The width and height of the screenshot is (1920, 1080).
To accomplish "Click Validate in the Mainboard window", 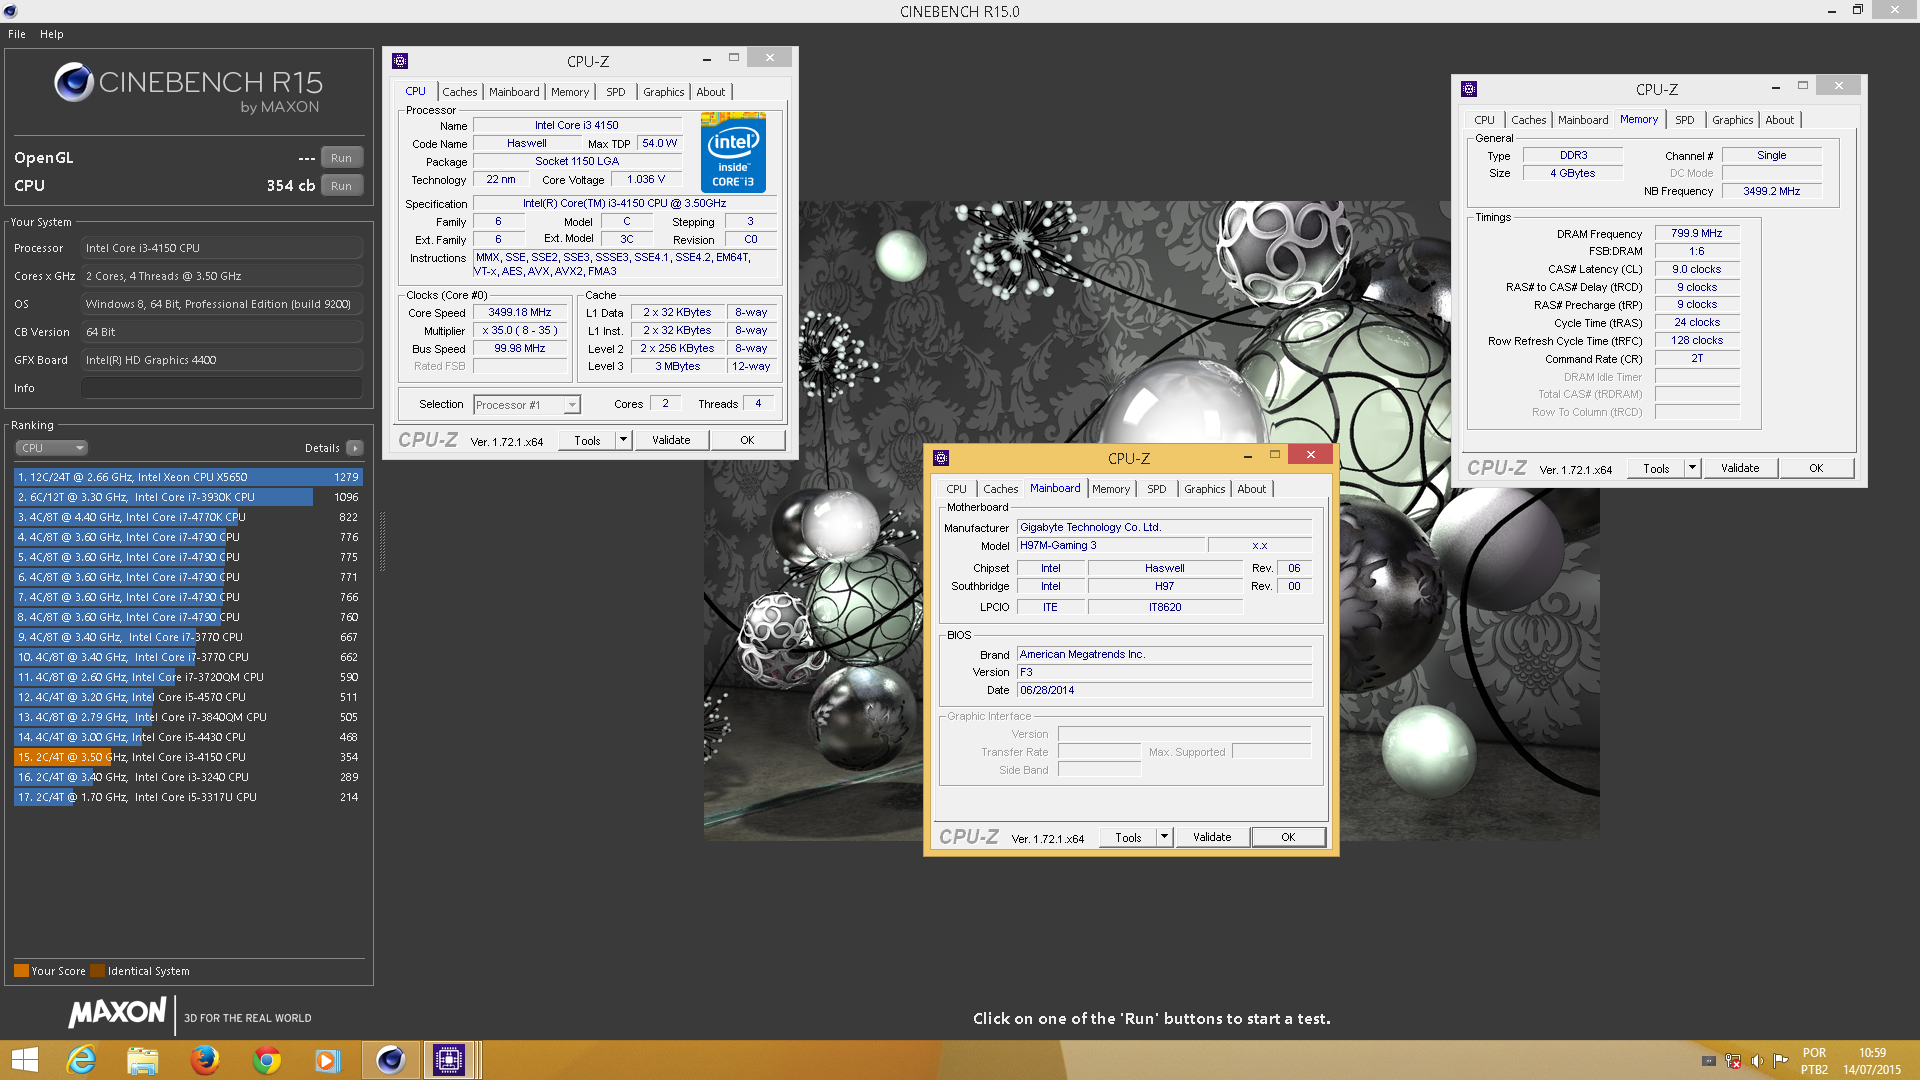I will click(1212, 837).
